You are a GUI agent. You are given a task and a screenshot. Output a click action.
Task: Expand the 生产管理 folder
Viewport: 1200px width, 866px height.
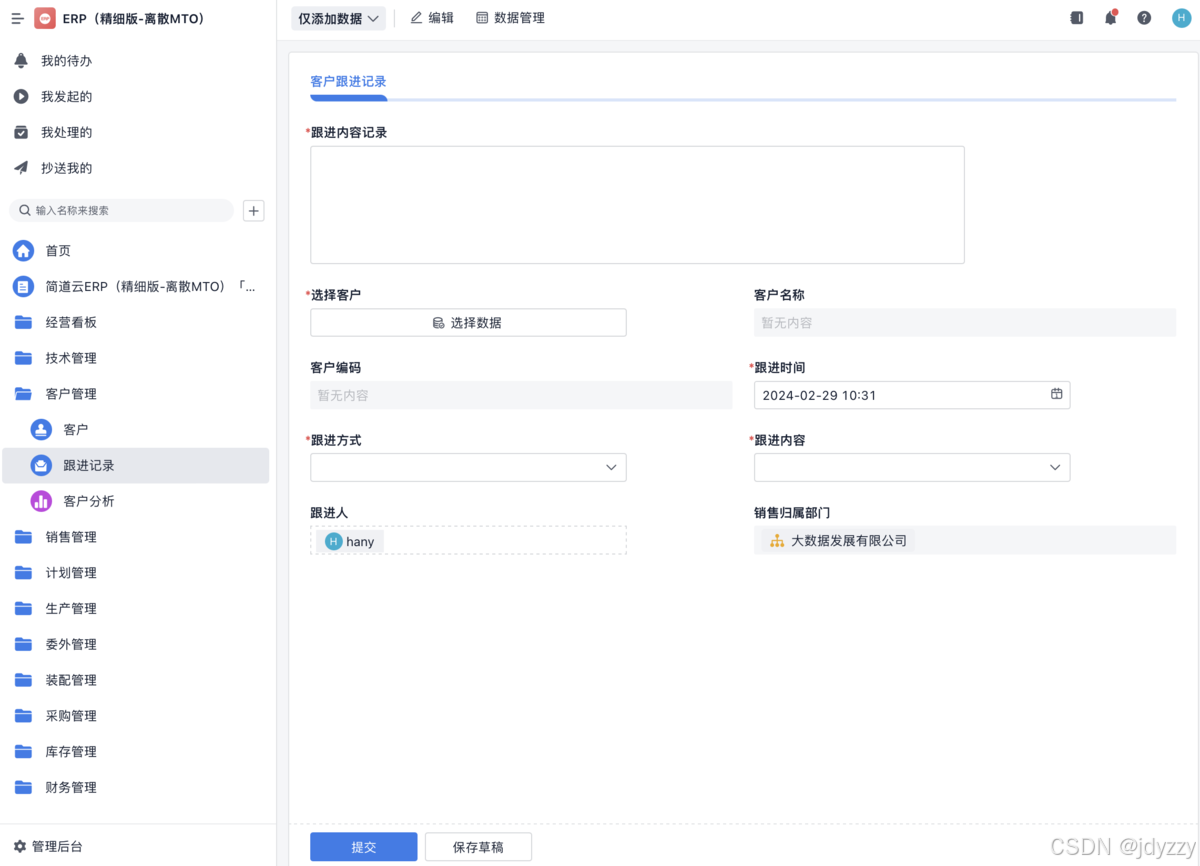(x=136, y=609)
